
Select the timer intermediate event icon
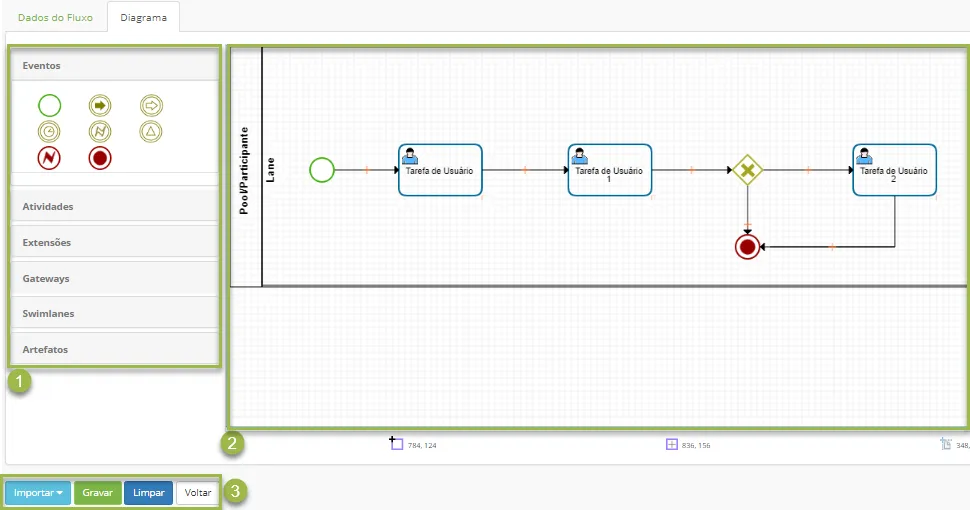[x=49, y=131]
